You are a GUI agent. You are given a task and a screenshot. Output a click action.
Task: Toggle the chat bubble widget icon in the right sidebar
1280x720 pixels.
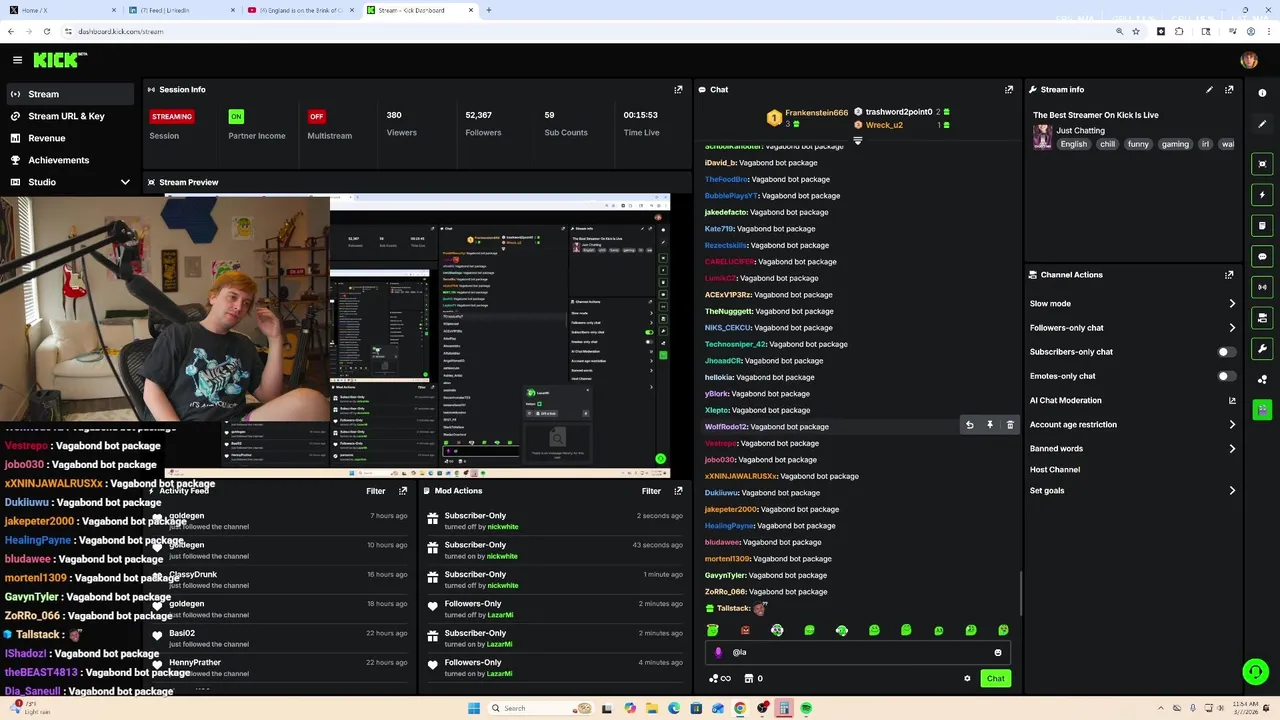pyautogui.click(x=1262, y=257)
